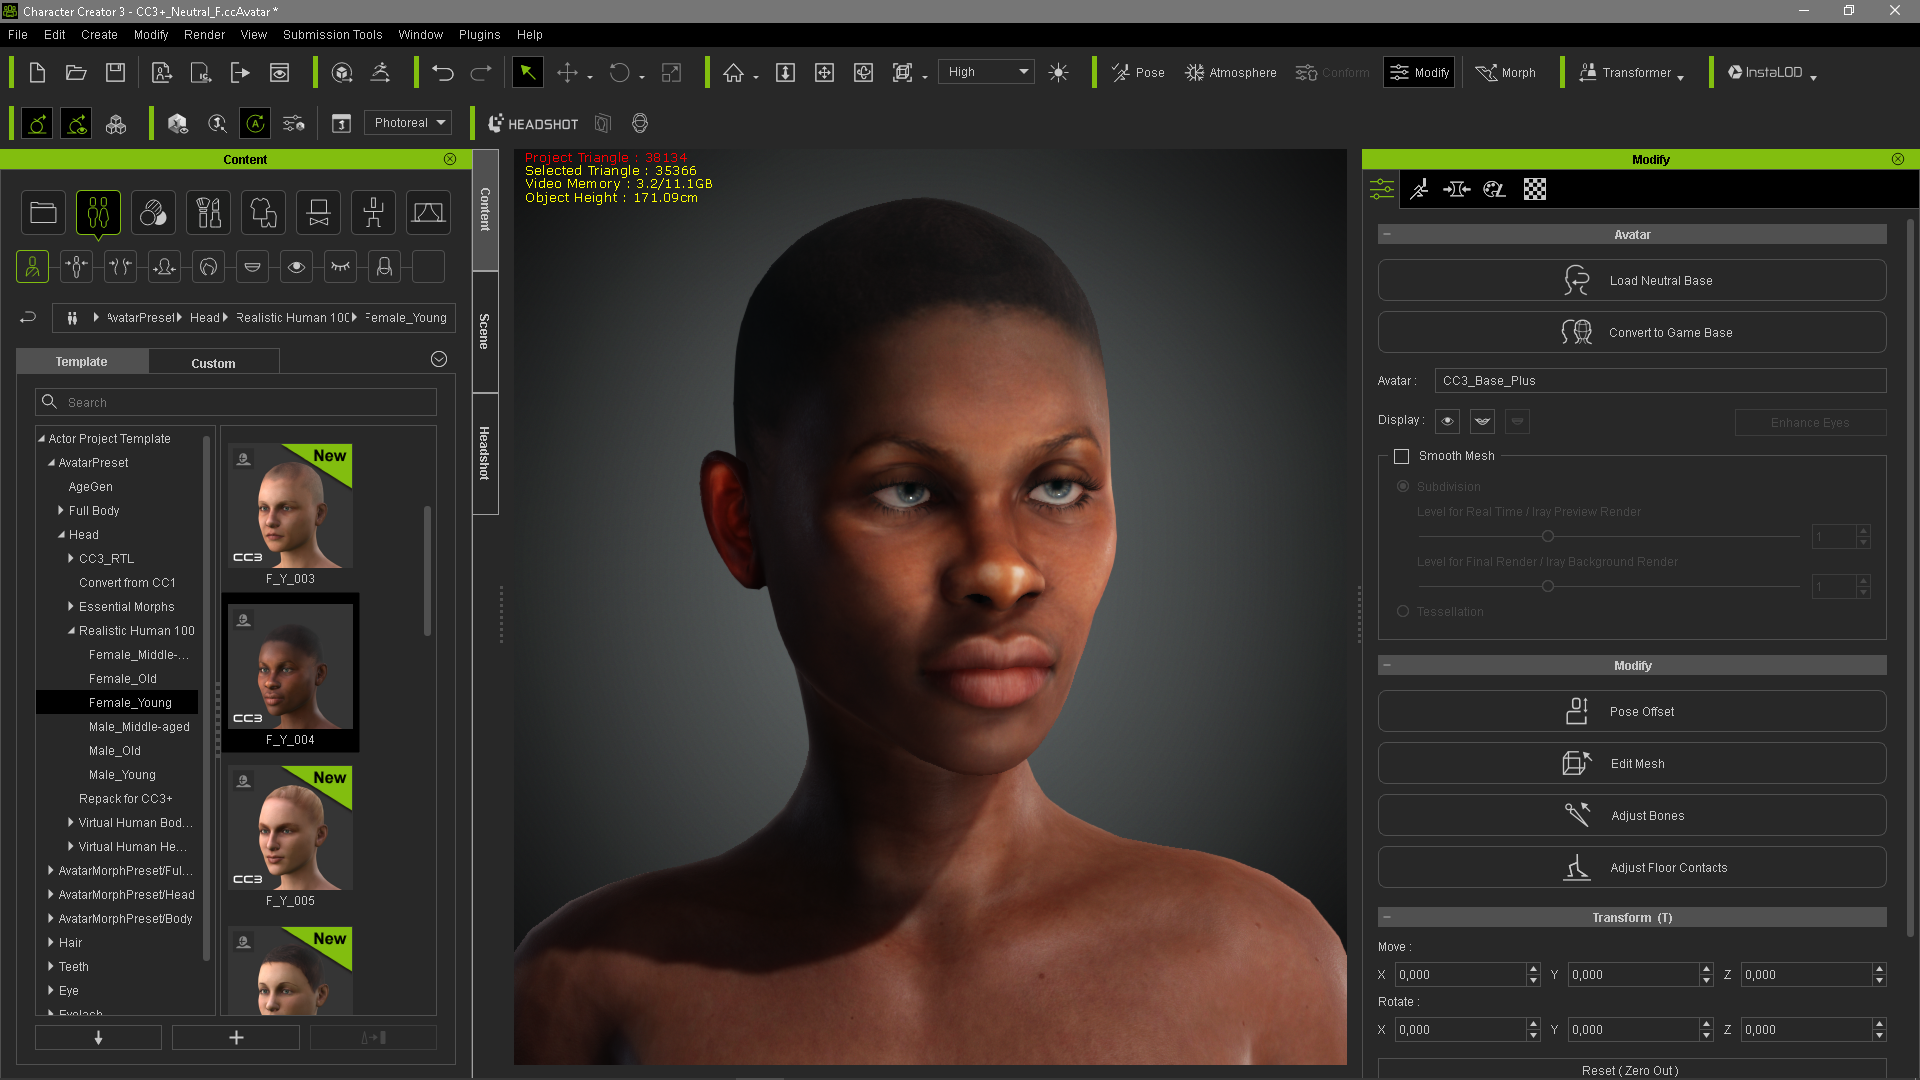The height and width of the screenshot is (1080, 1920).
Task: Click the Pose Offset button
Action: [x=1632, y=711]
